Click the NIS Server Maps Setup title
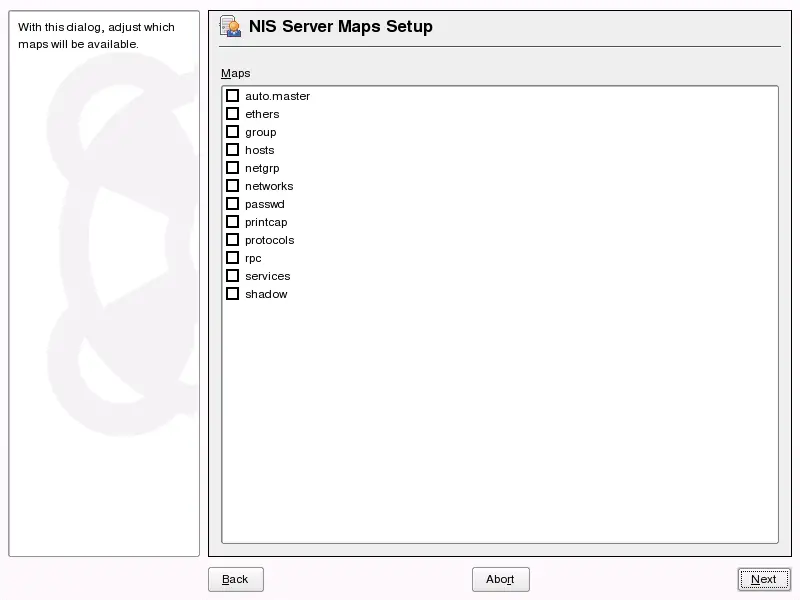The width and height of the screenshot is (800, 600). pyautogui.click(x=340, y=27)
